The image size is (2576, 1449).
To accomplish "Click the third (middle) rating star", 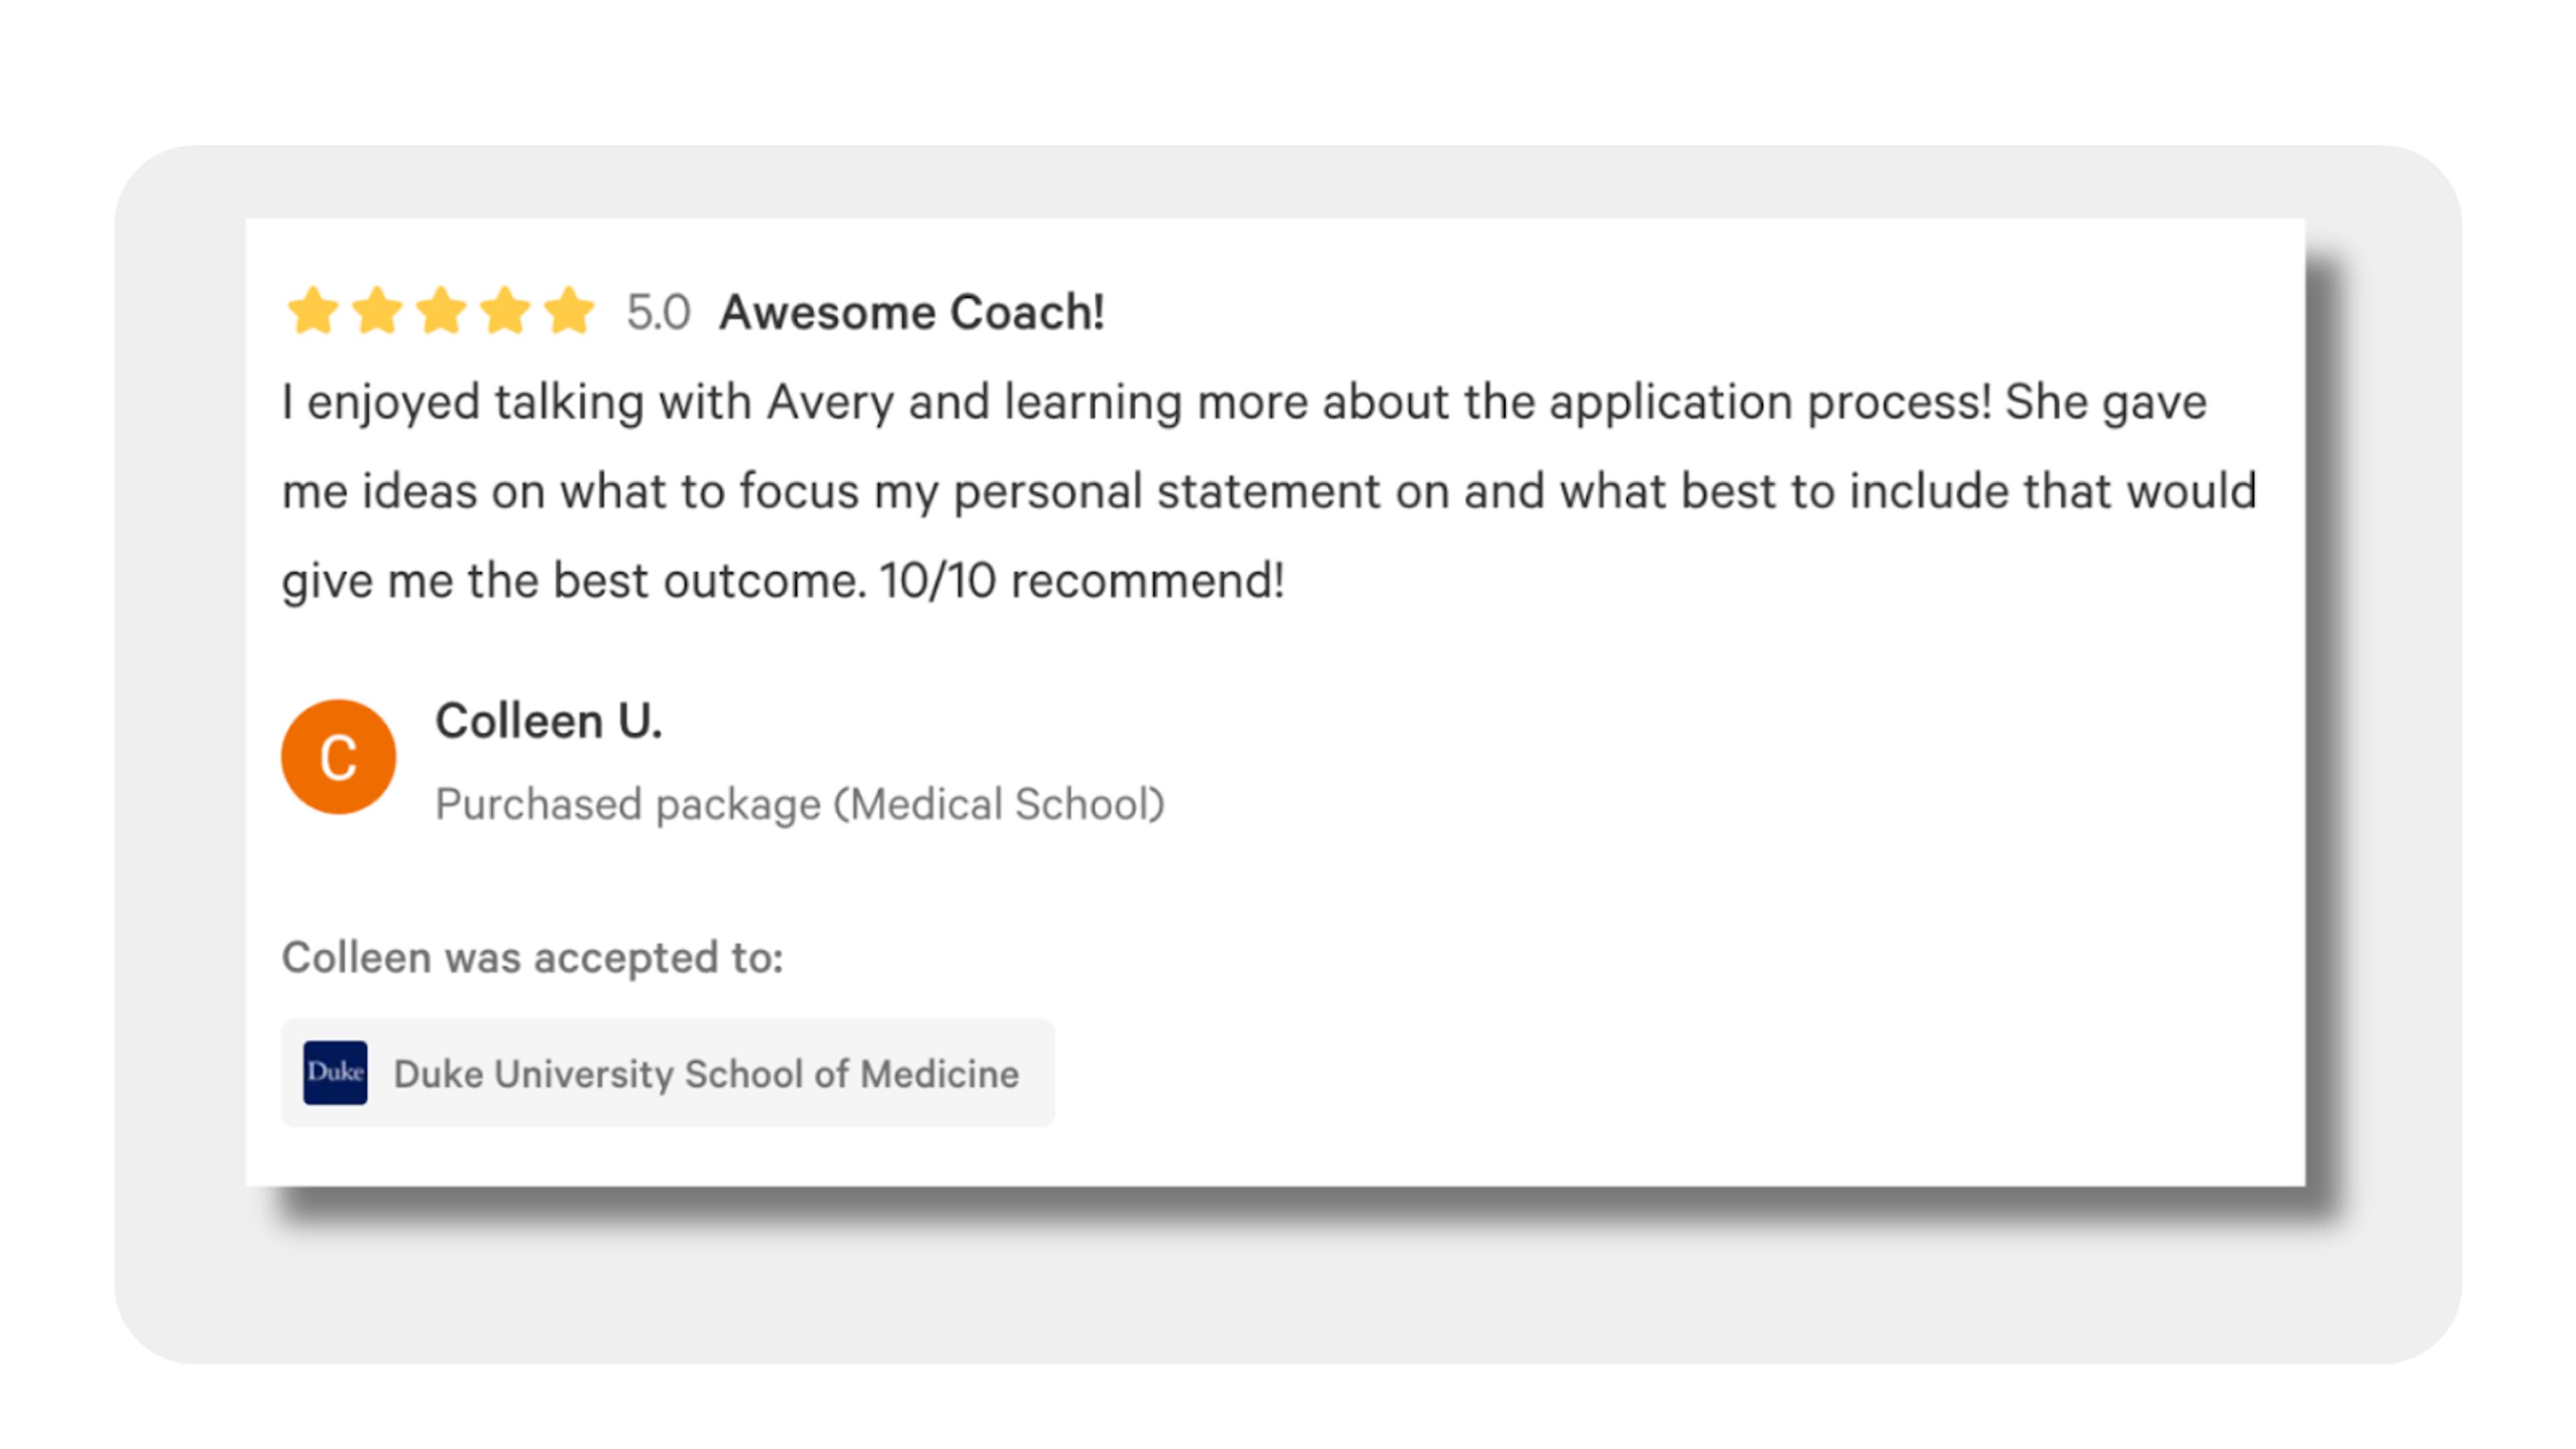I will pos(441,311).
